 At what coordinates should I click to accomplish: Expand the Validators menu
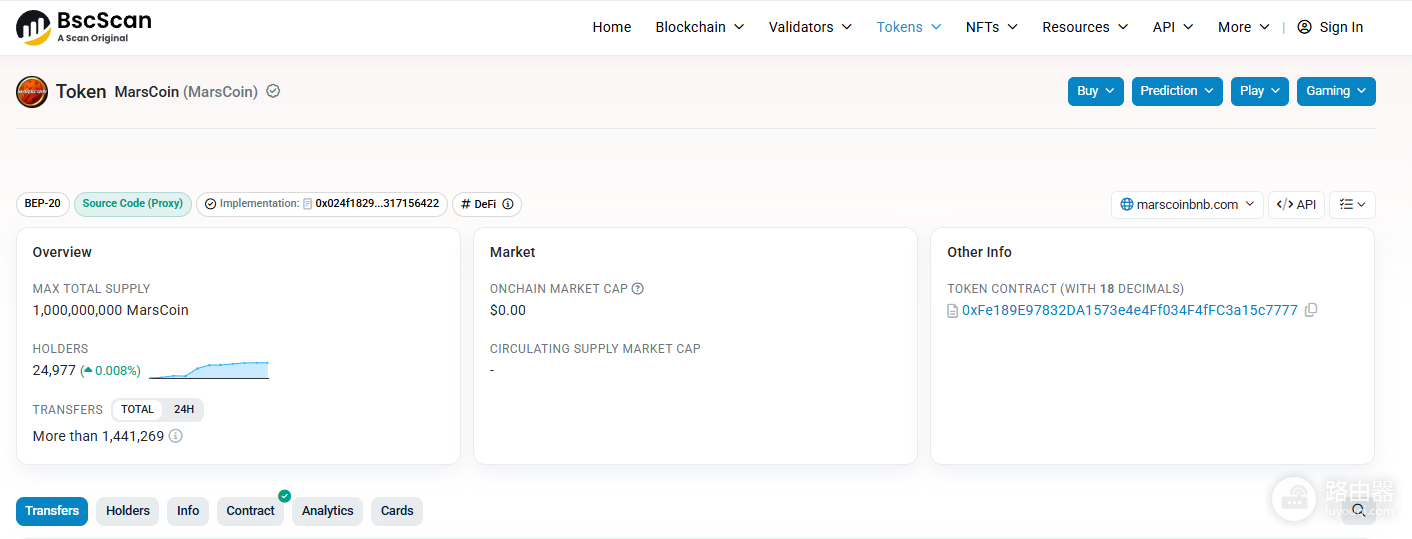[x=810, y=27]
